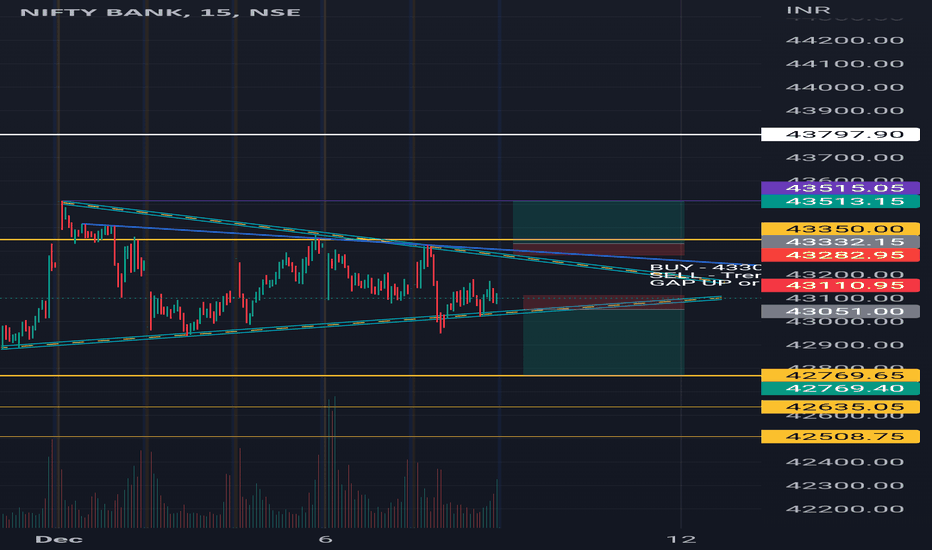Select the red 43282.95 price tag
The width and height of the screenshot is (932, 550).
point(840,255)
